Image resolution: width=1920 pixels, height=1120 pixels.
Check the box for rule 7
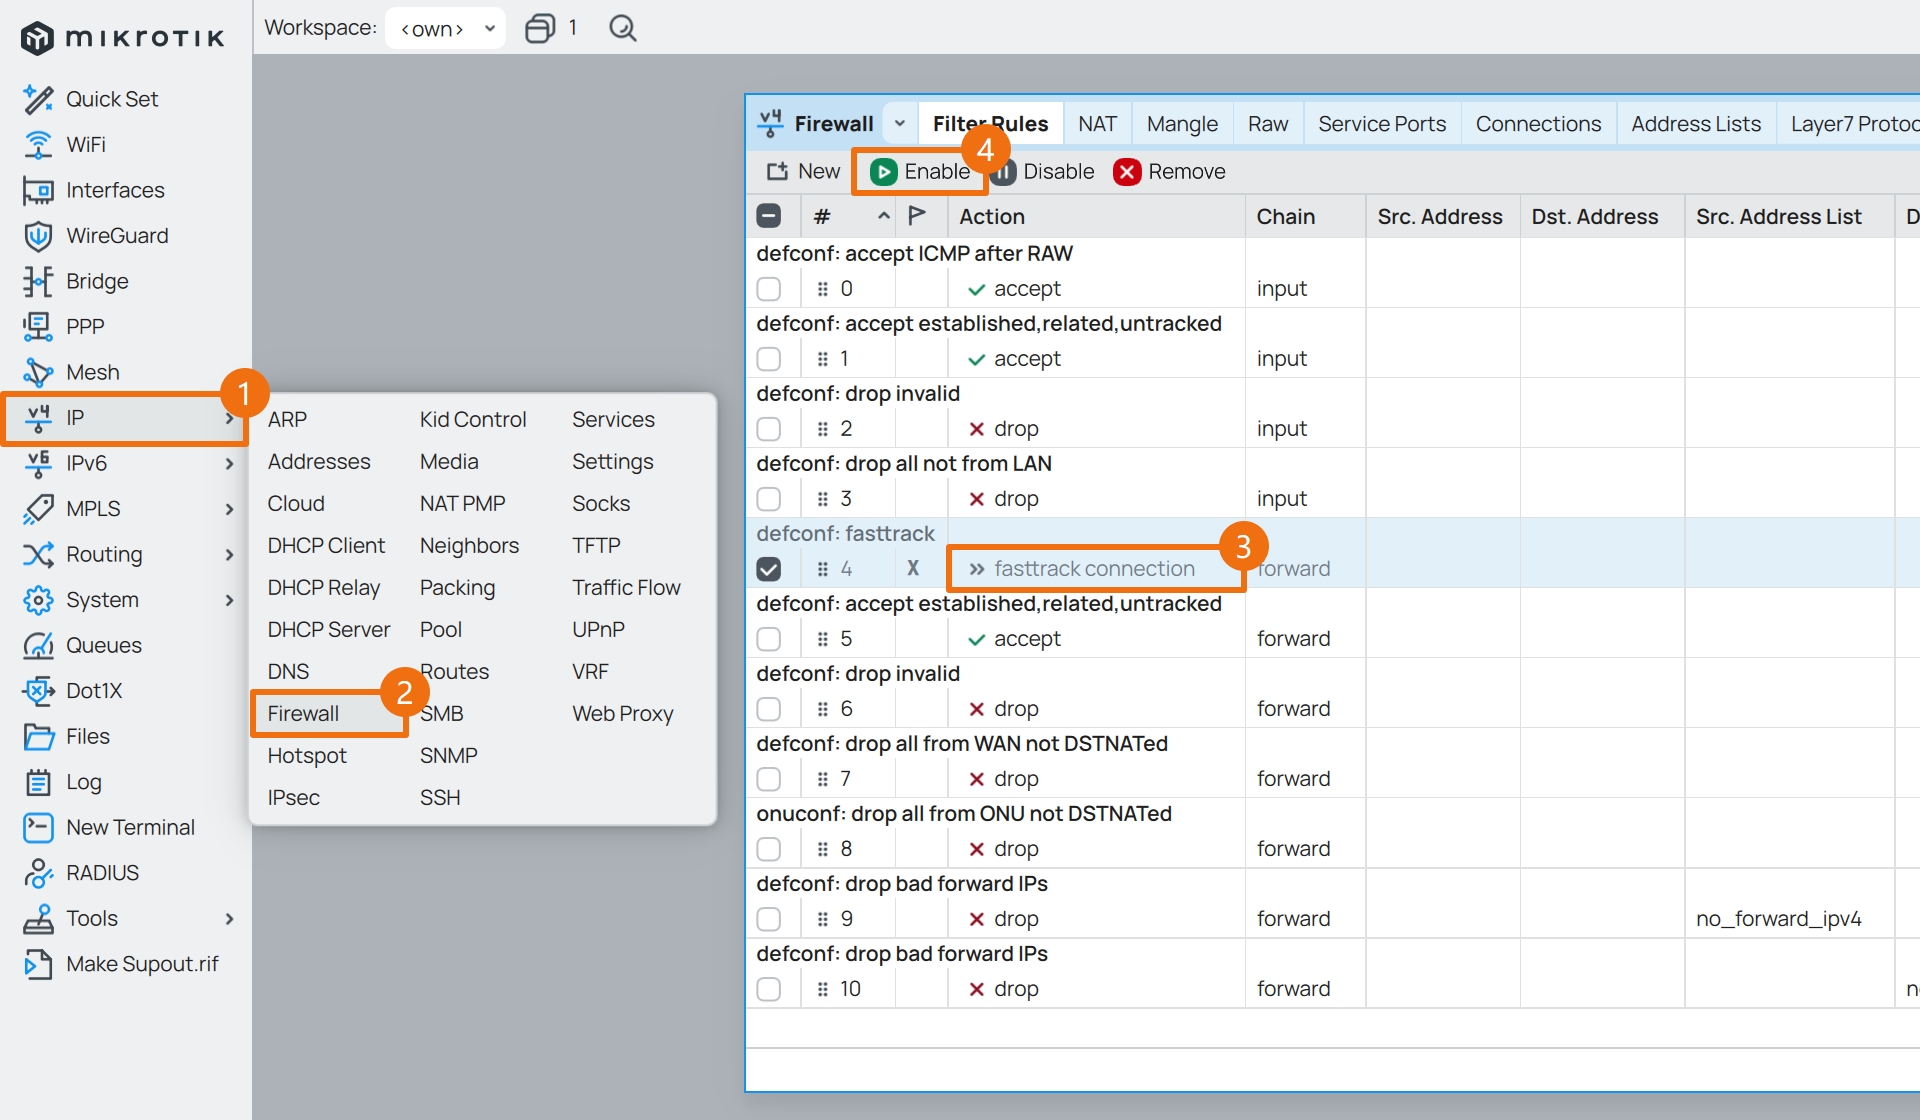tap(769, 779)
